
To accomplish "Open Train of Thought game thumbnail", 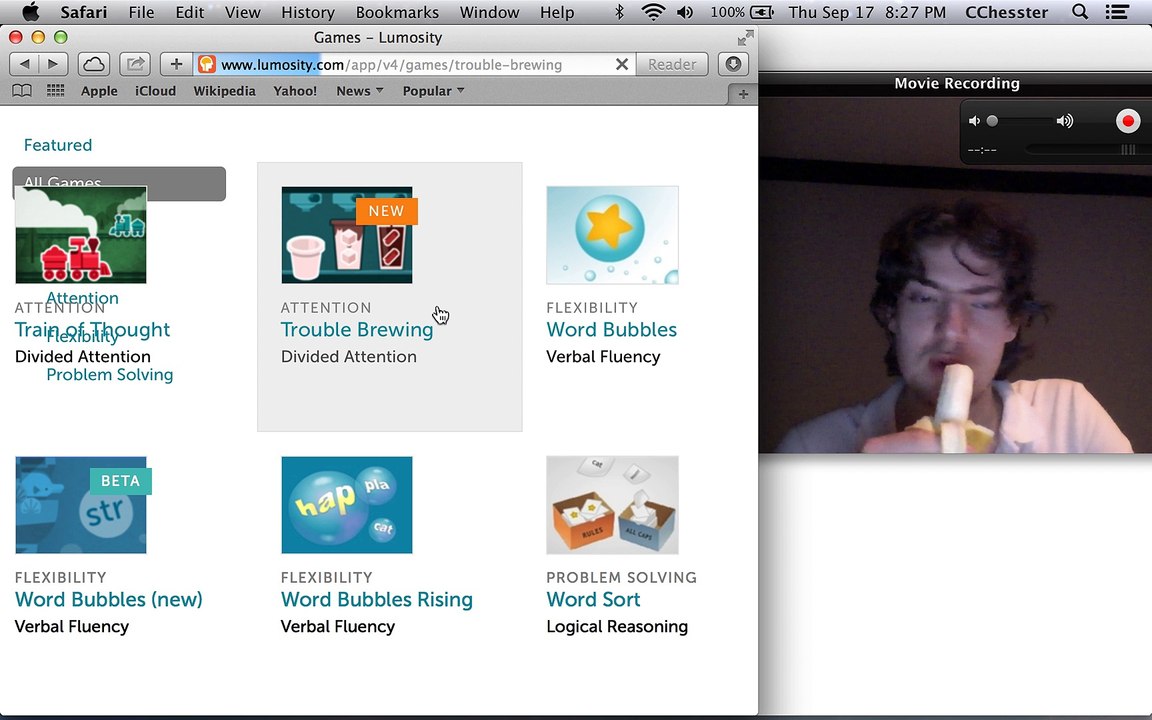I will coord(81,235).
